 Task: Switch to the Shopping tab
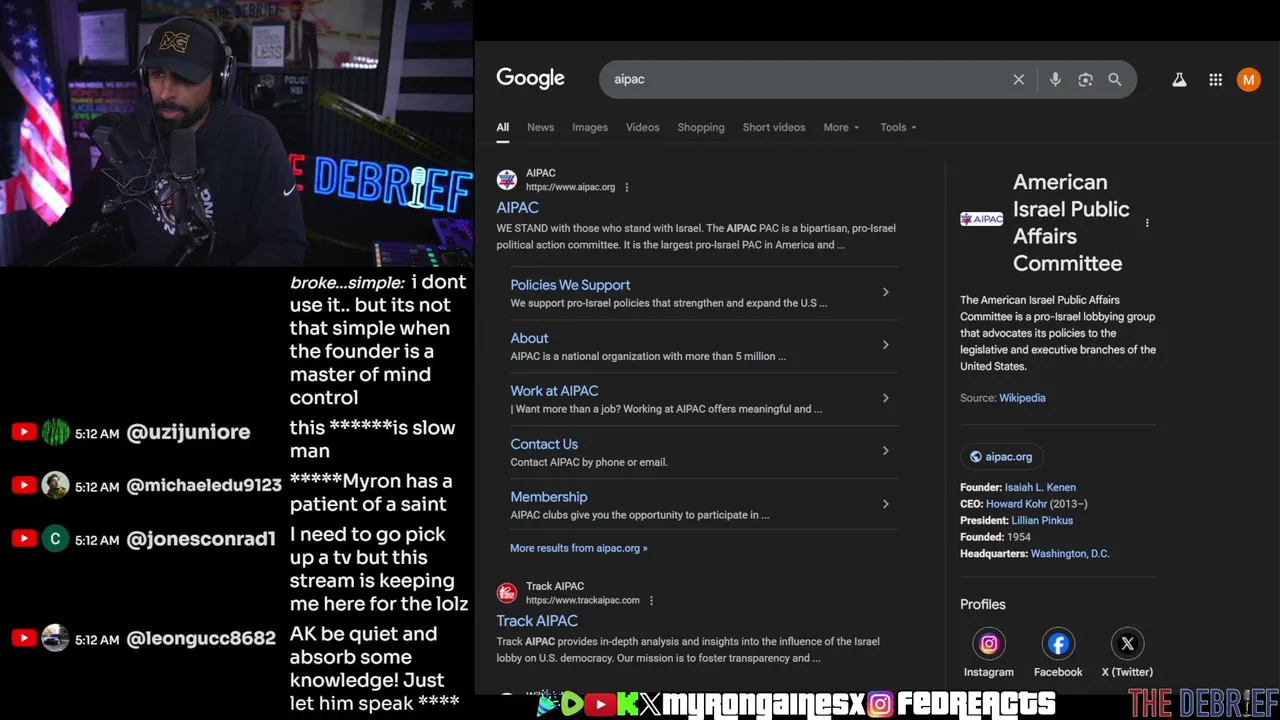[700, 127]
